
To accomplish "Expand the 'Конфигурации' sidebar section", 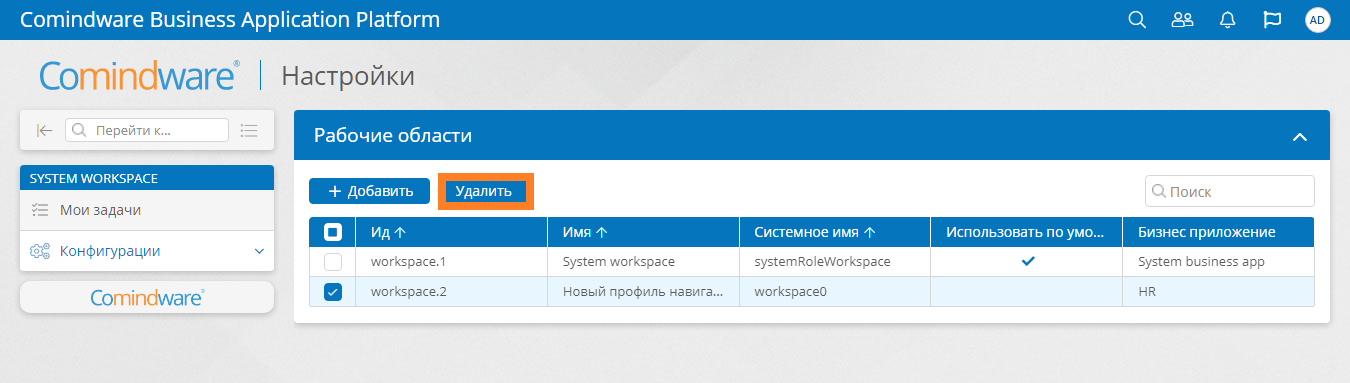I will click(x=147, y=251).
